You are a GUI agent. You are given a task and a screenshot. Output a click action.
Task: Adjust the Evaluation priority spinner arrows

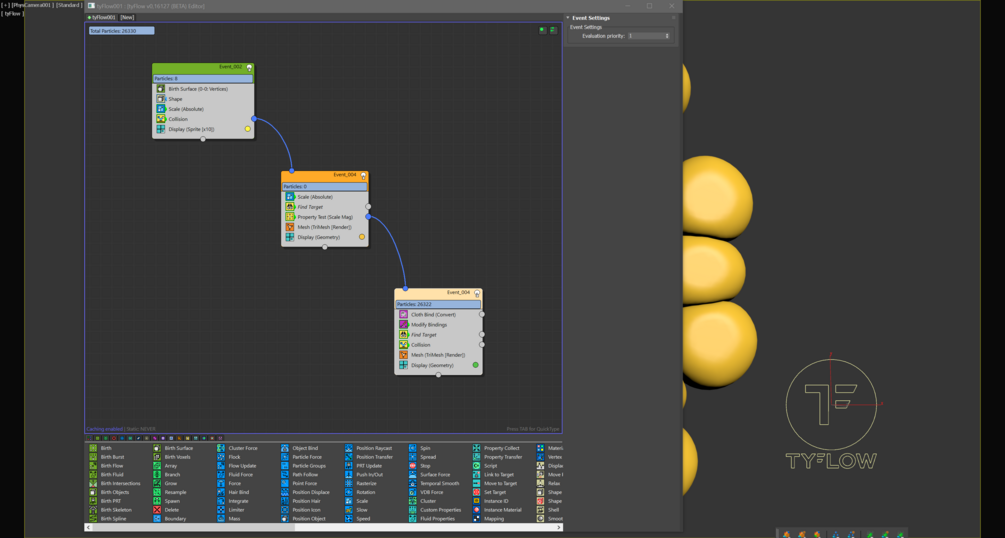click(x=667, y=36)
